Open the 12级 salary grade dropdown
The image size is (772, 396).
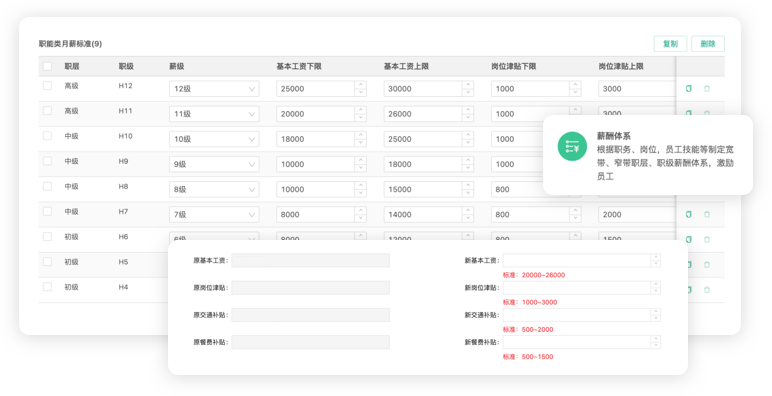coord(214,89)
